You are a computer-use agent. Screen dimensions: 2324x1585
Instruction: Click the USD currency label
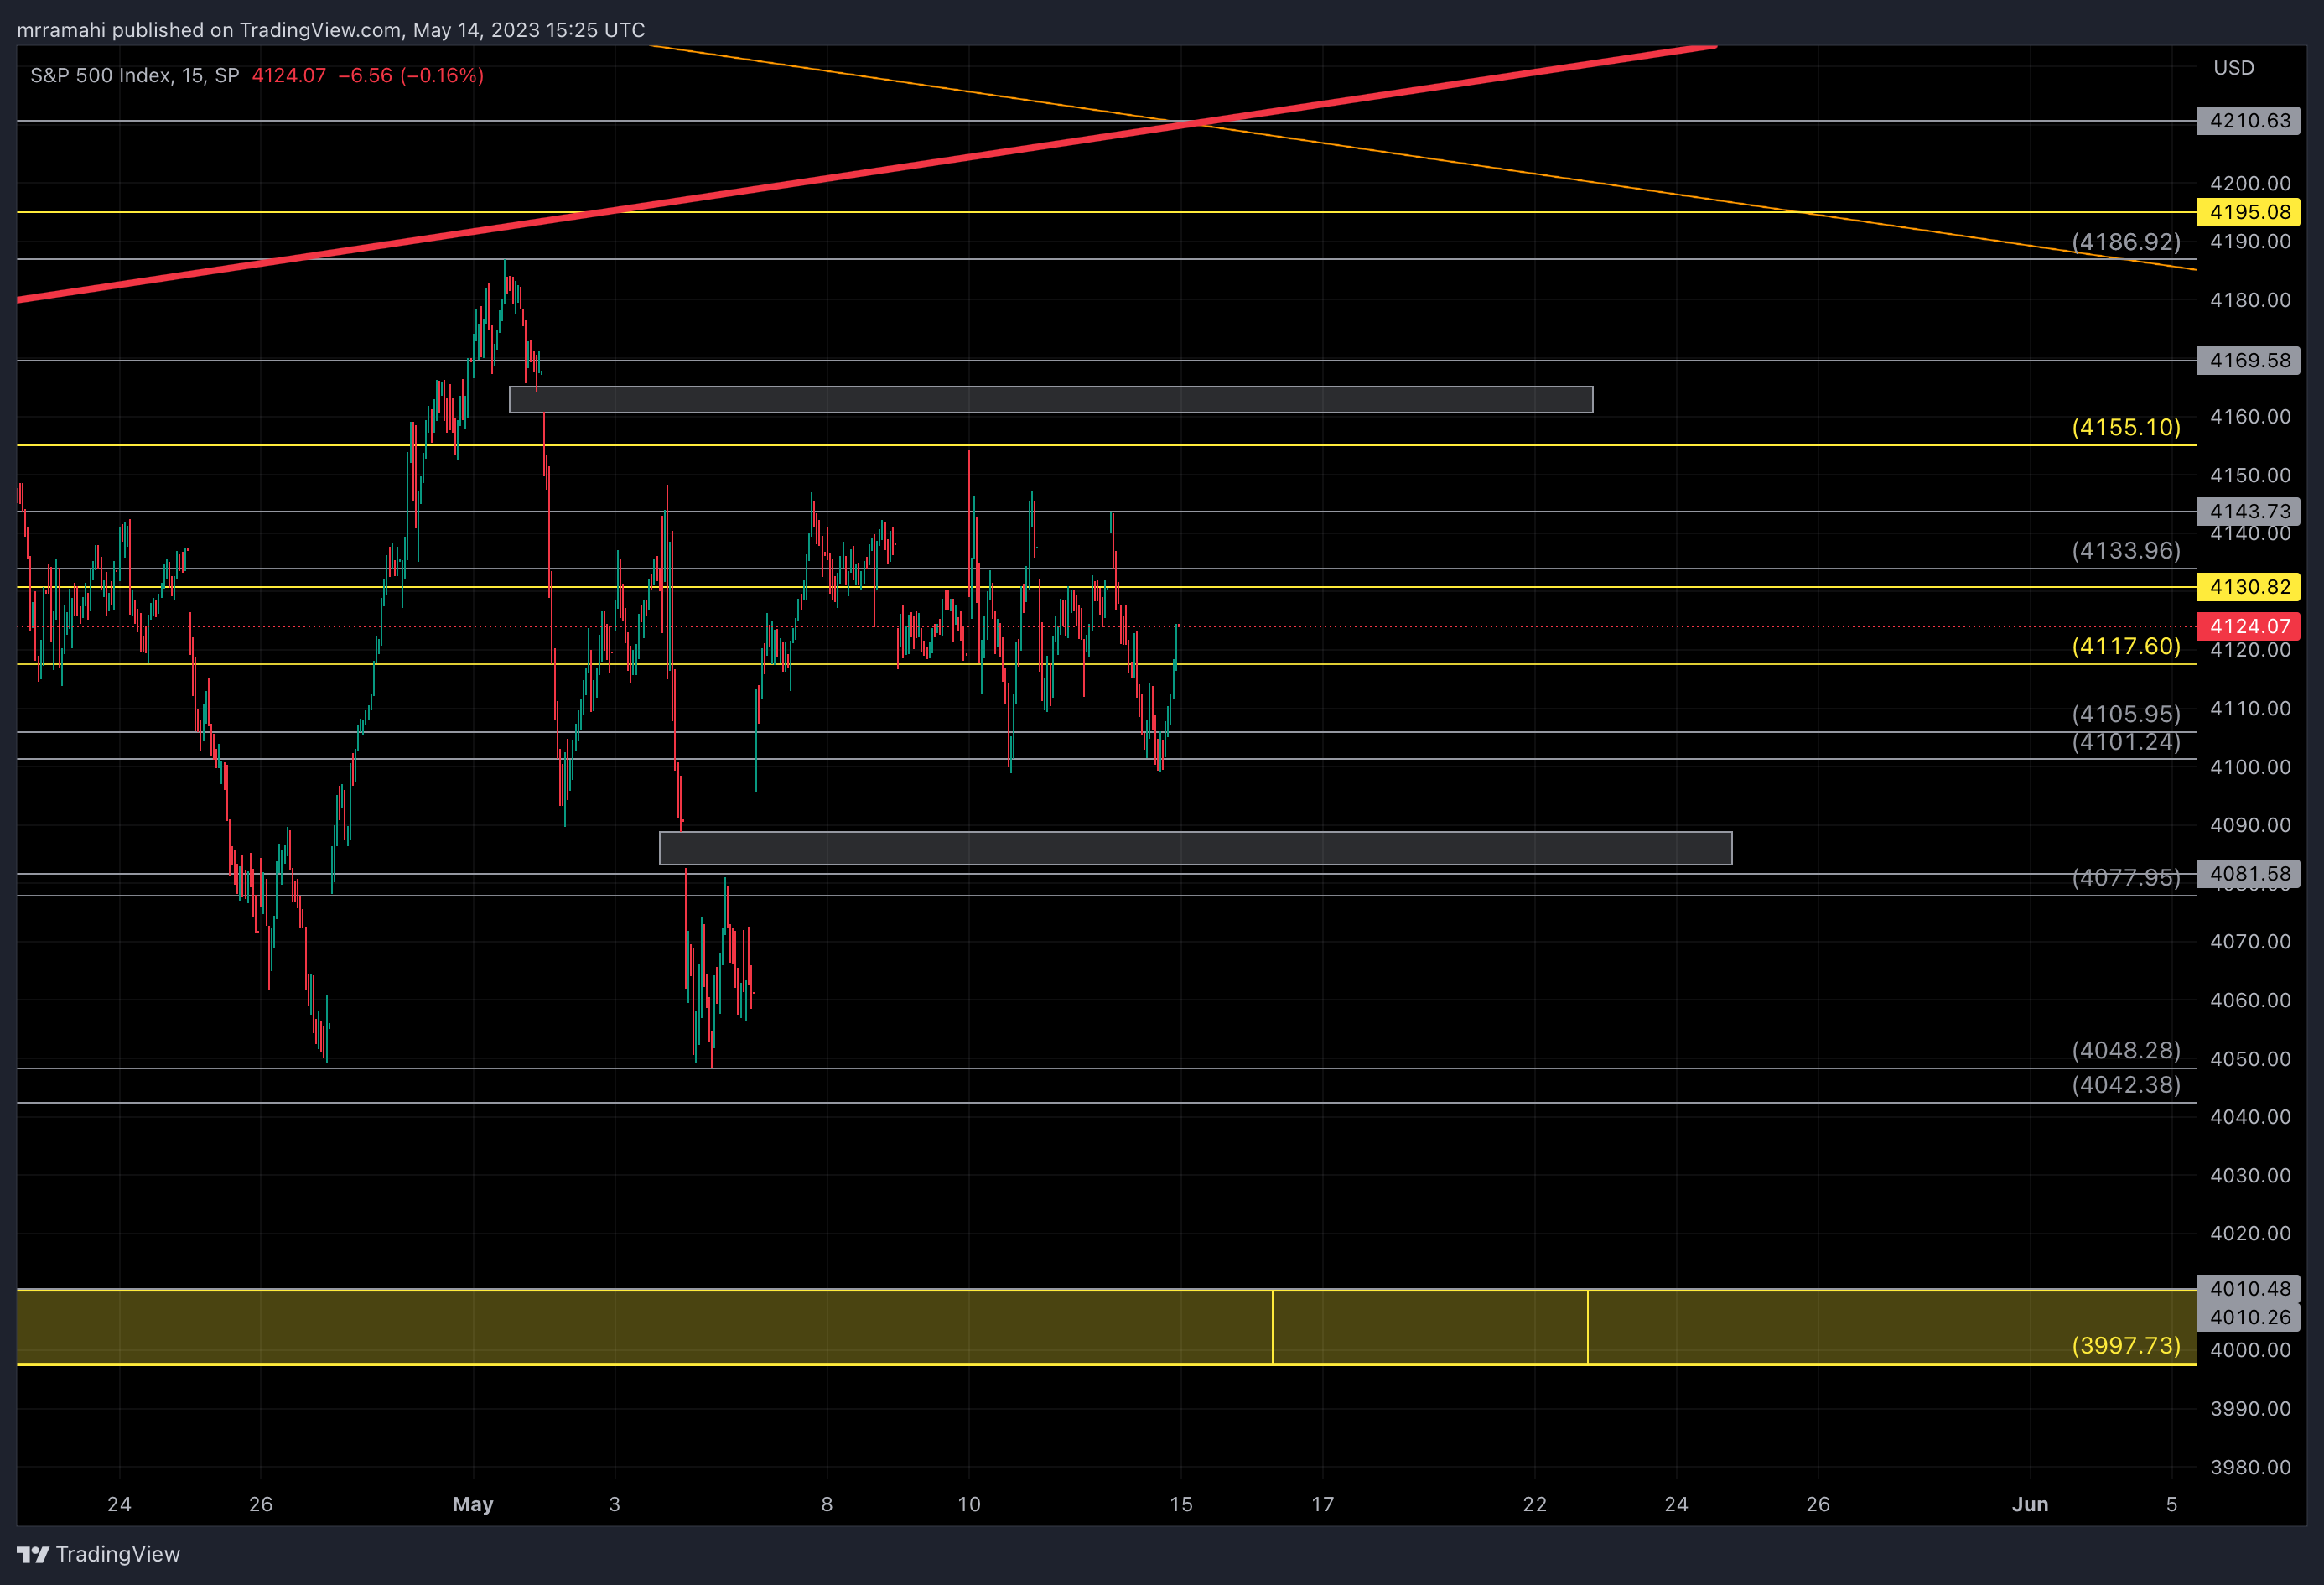[2233, 68]
